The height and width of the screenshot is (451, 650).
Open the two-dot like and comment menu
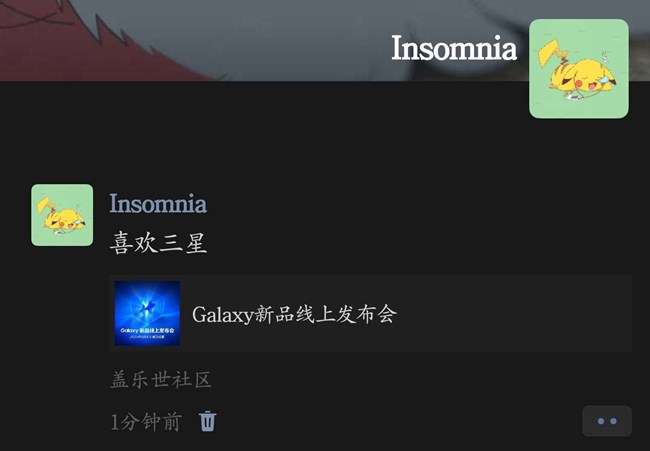tap(607, 421)
